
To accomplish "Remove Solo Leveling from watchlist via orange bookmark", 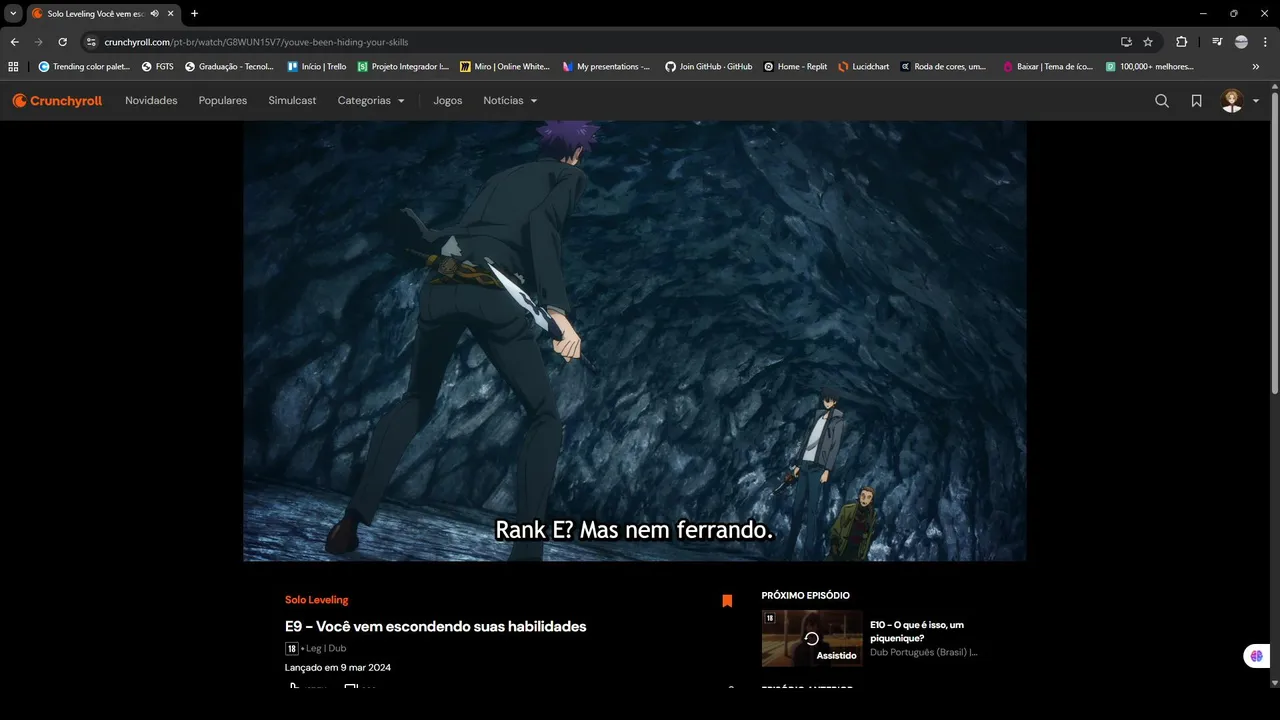I will coord(727,601).
